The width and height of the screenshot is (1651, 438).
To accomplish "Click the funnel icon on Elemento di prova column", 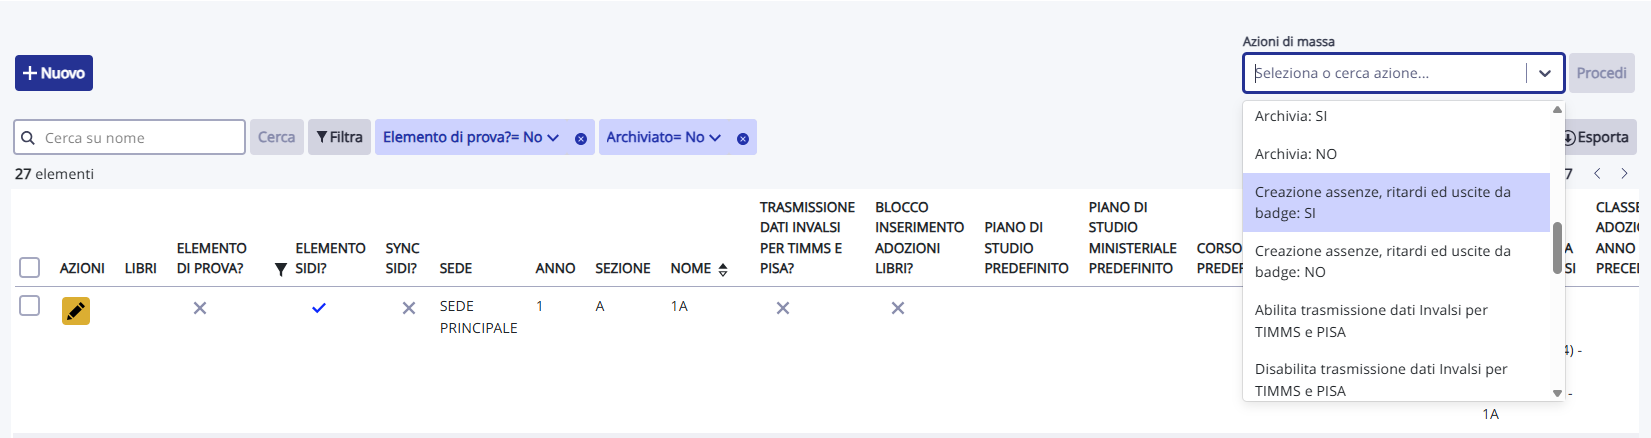I will 281,269.
